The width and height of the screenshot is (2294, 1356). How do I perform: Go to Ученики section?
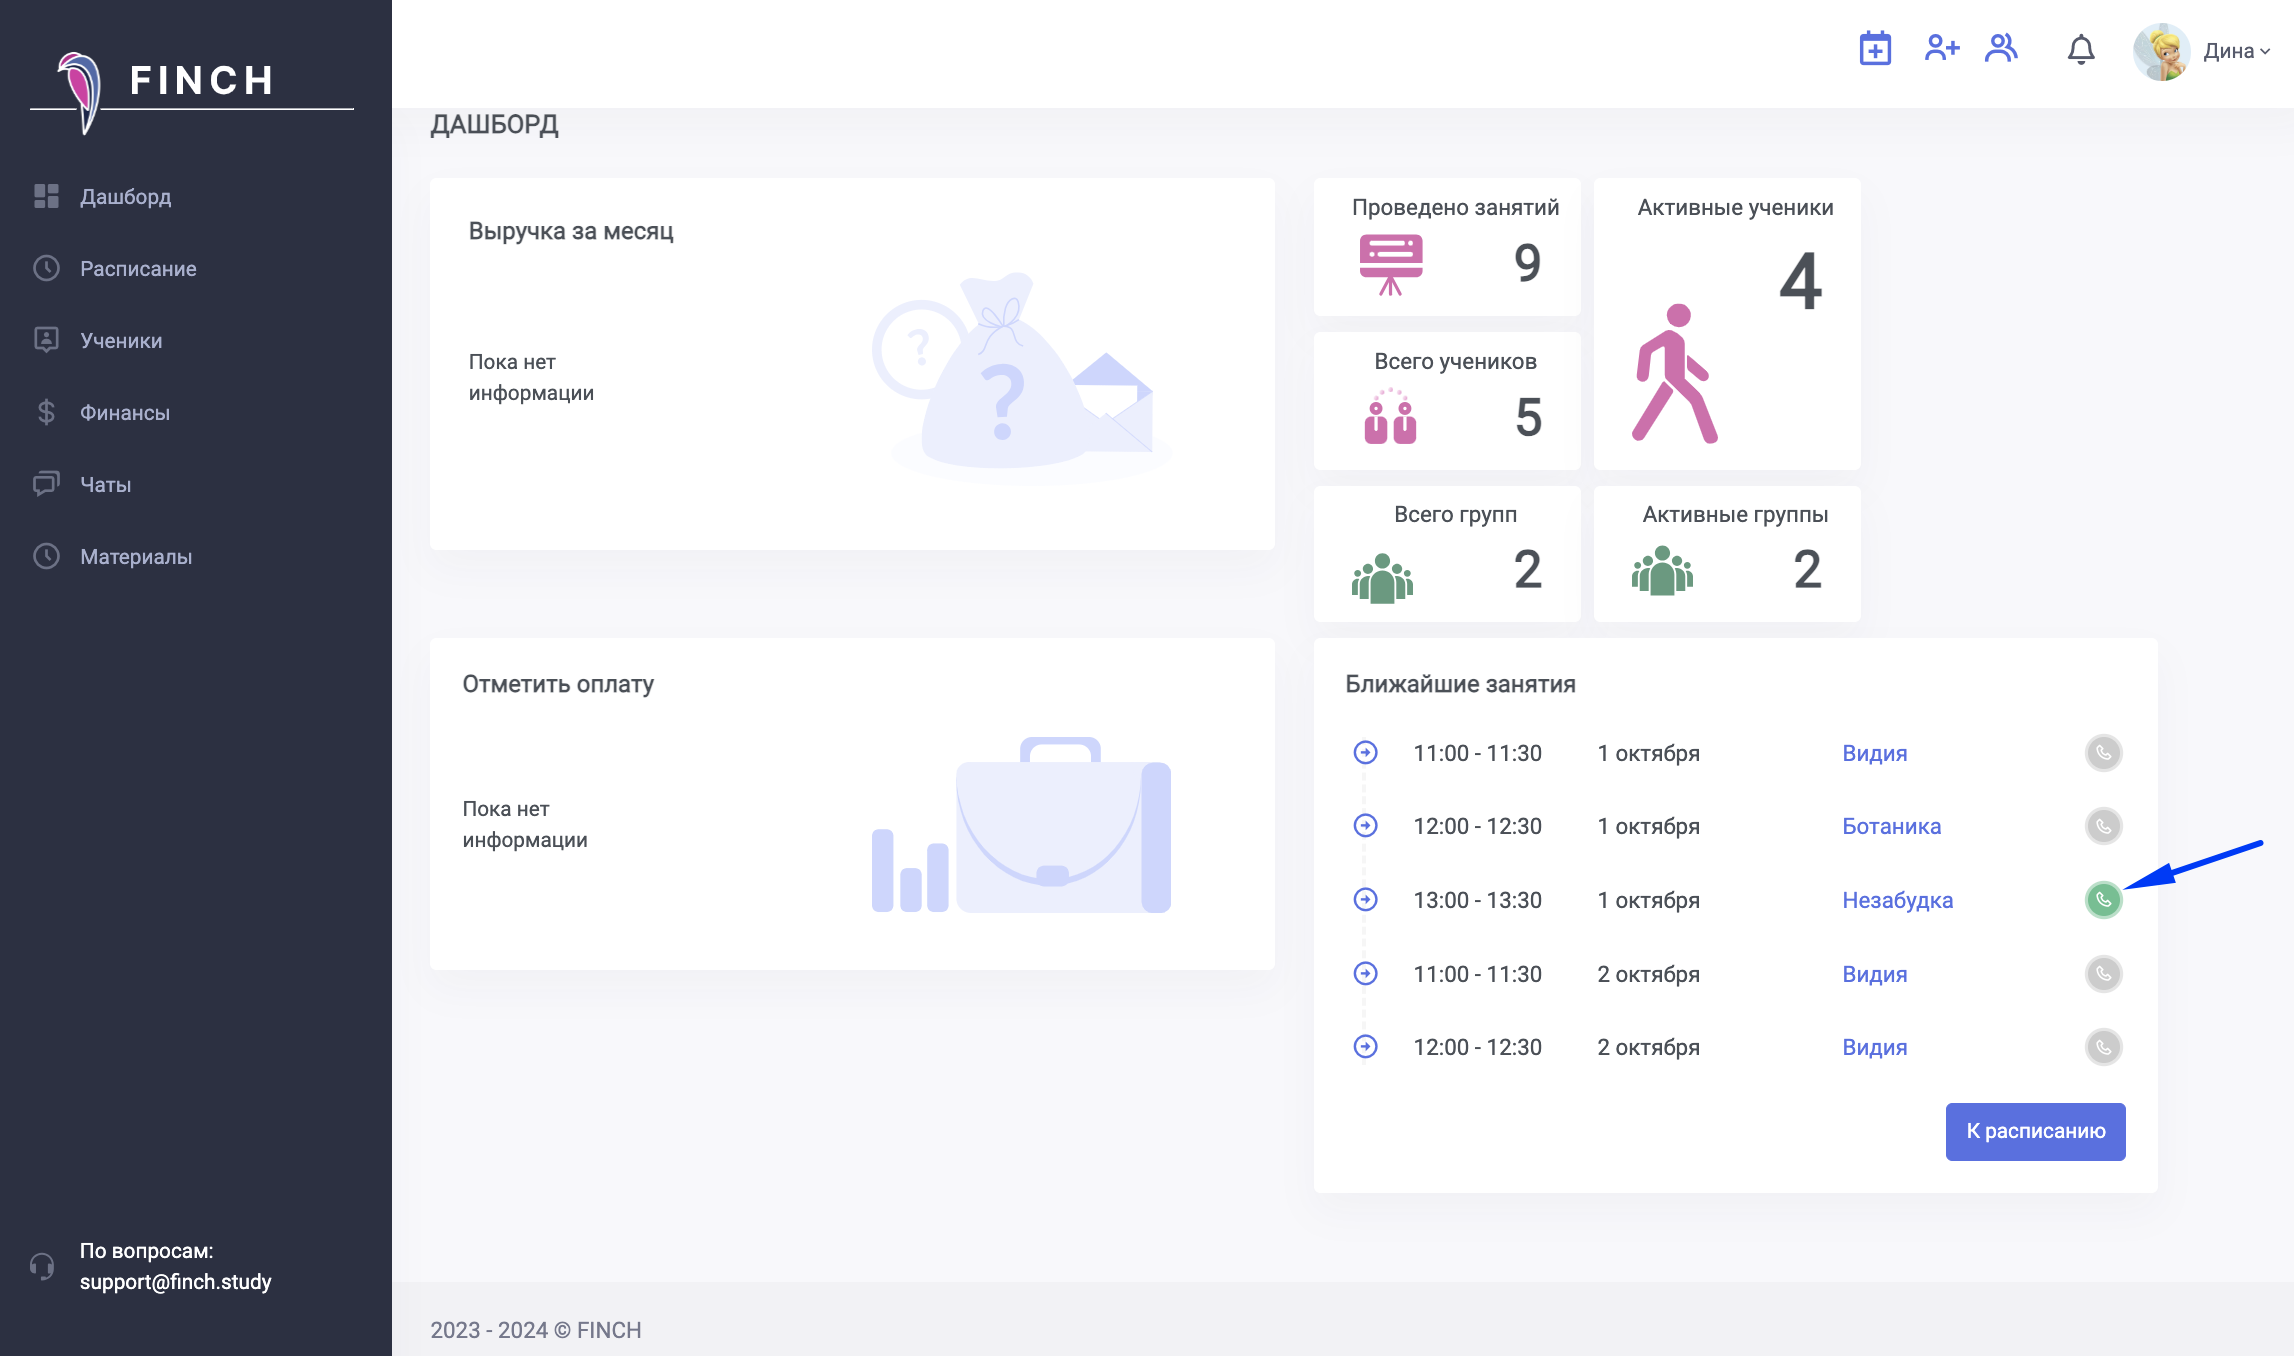pyautogui.click(x=121, y=341)
